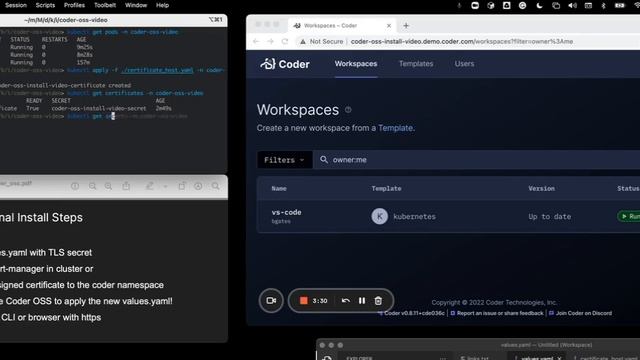
Task: Open the Scripts menu
Action: [45, 5]
